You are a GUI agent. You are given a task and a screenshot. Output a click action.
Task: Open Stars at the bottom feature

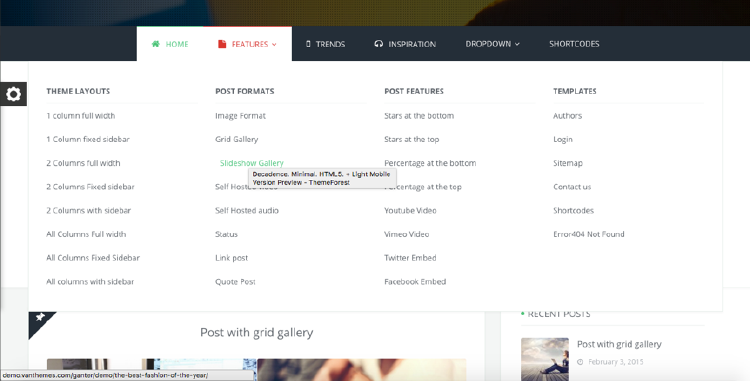click(x=419, y=116)
